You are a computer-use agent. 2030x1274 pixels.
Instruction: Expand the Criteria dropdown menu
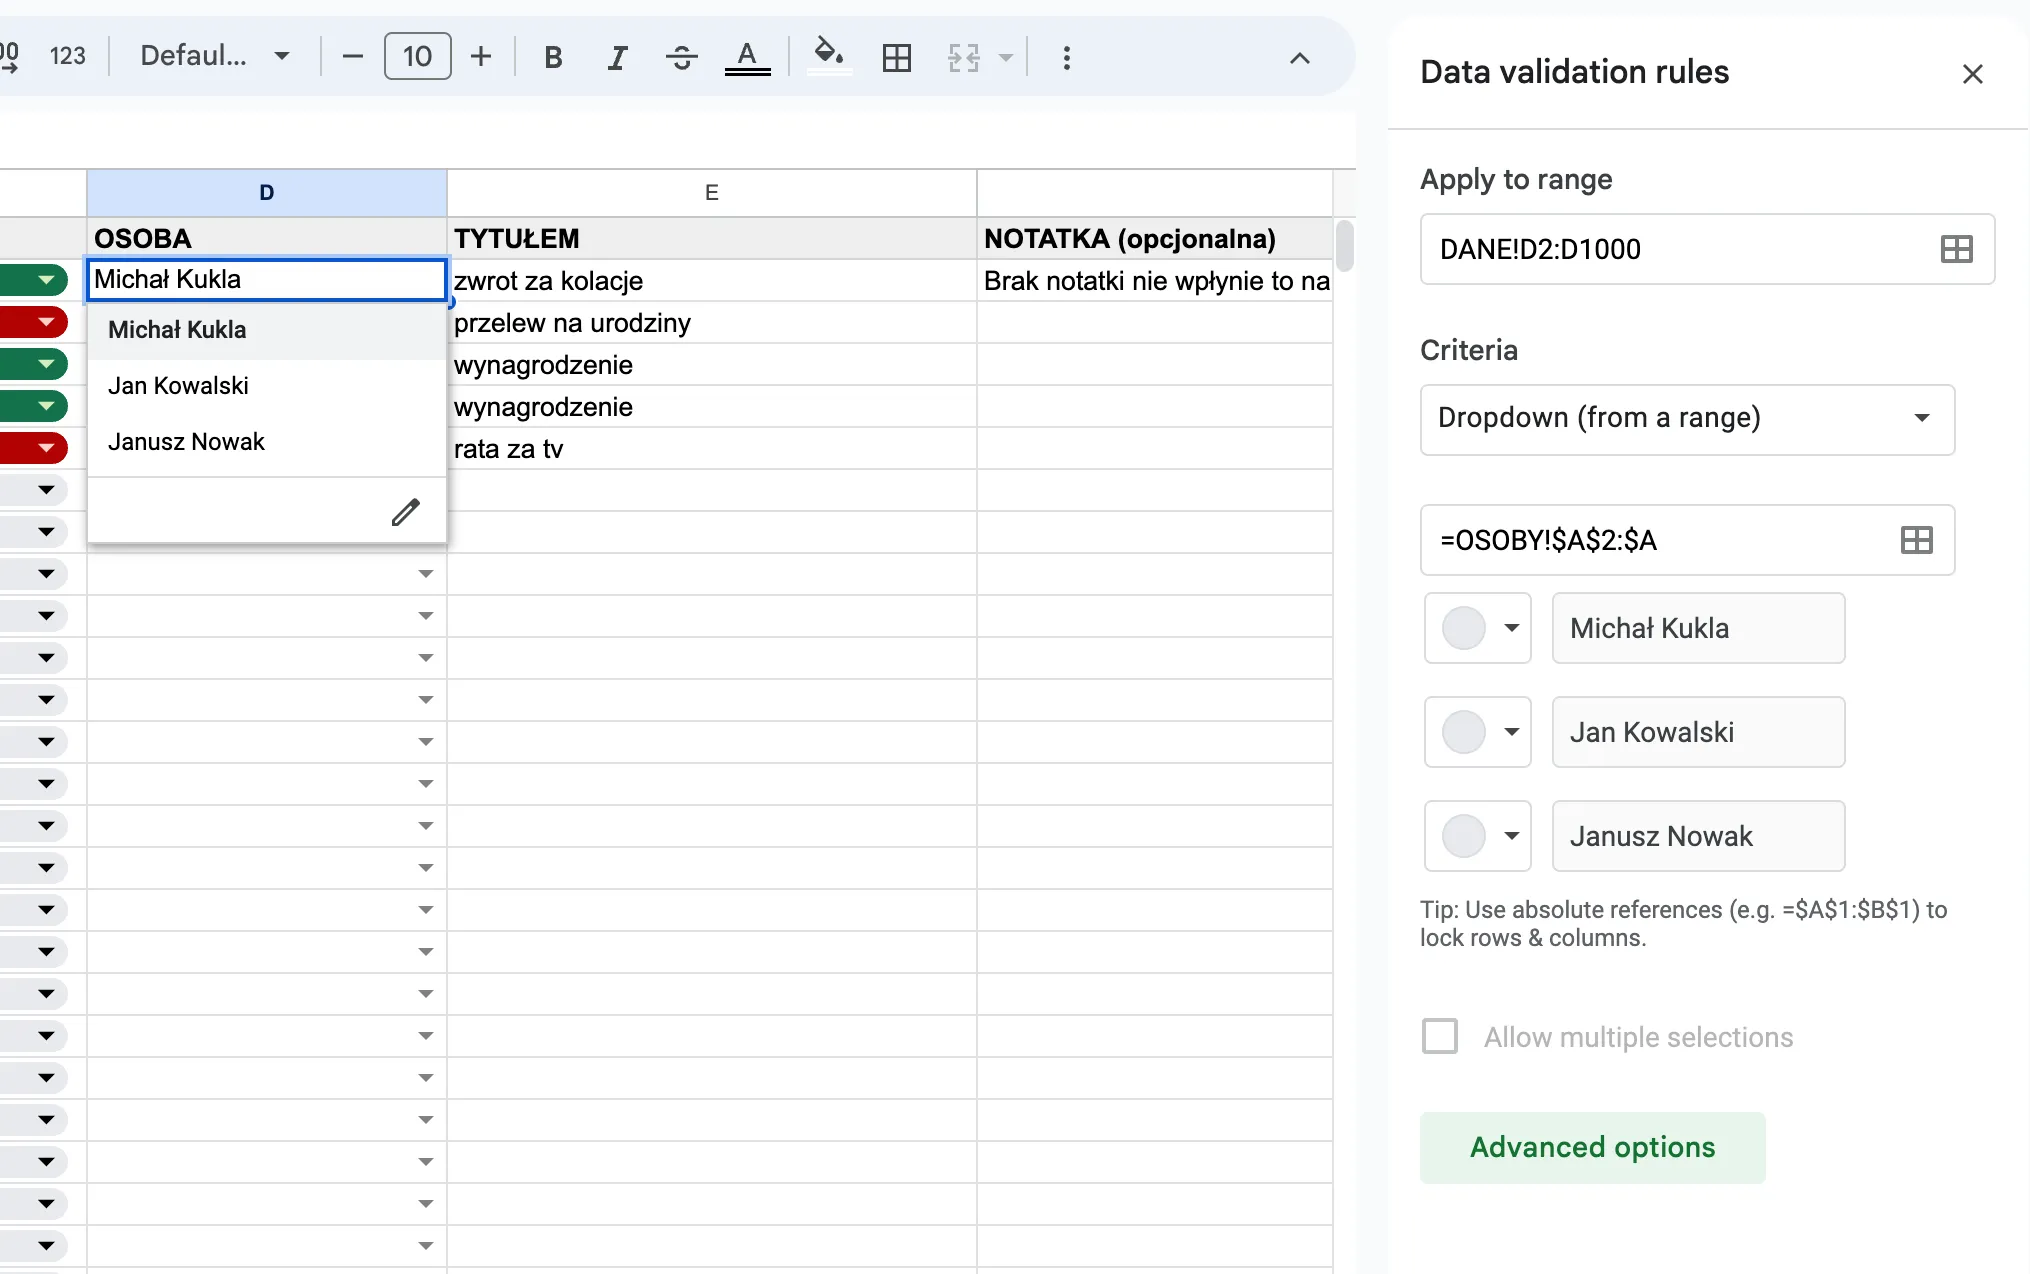tap(1685, 417)
